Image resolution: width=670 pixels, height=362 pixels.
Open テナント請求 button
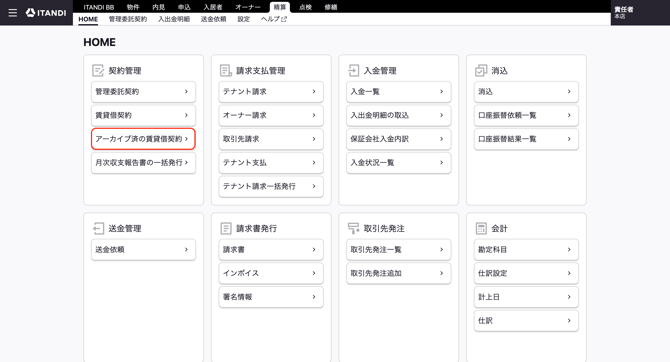[x=271, y=91]
